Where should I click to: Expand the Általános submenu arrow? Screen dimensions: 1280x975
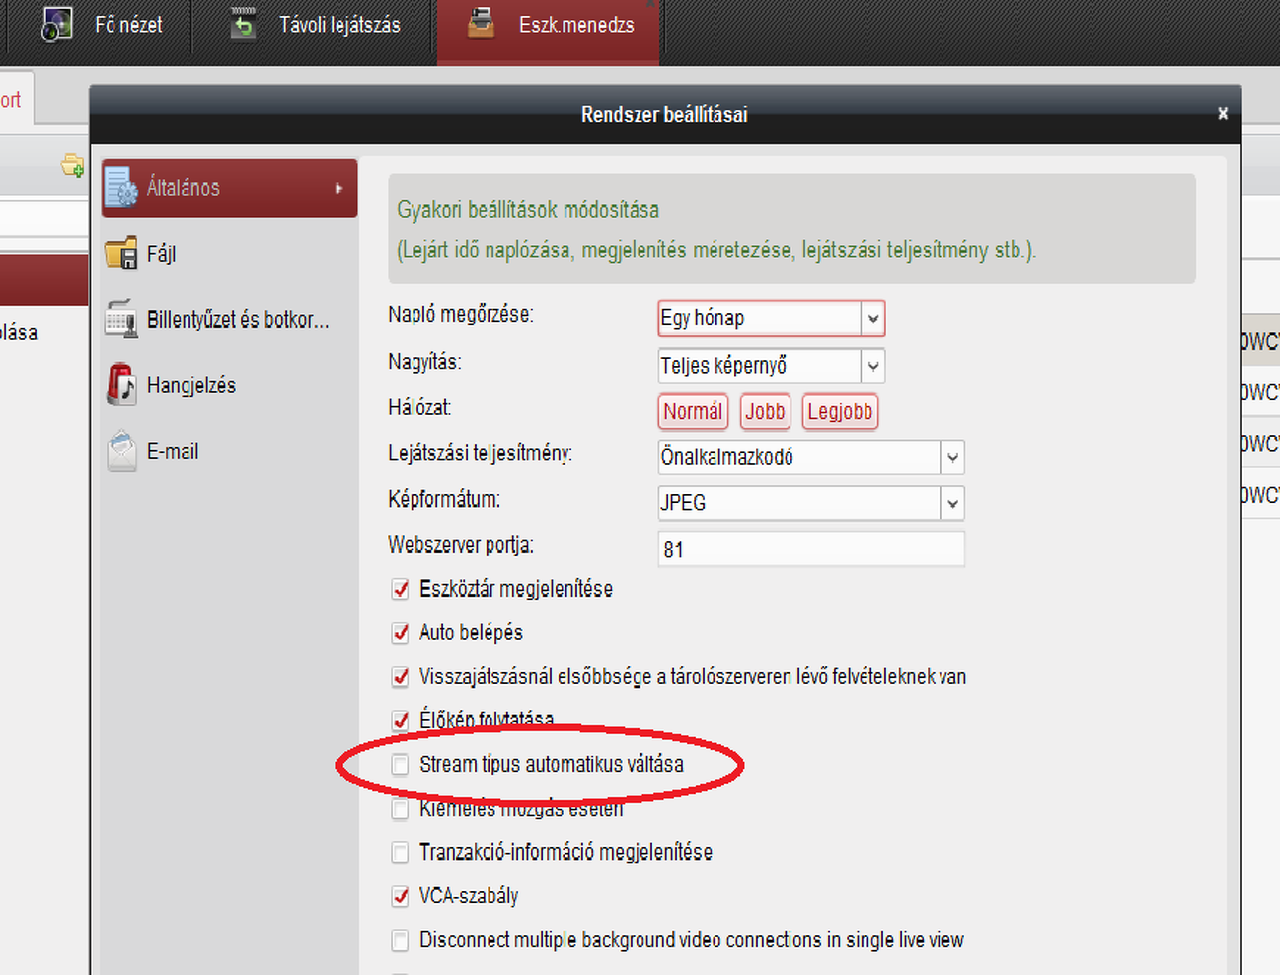[339, 188]
